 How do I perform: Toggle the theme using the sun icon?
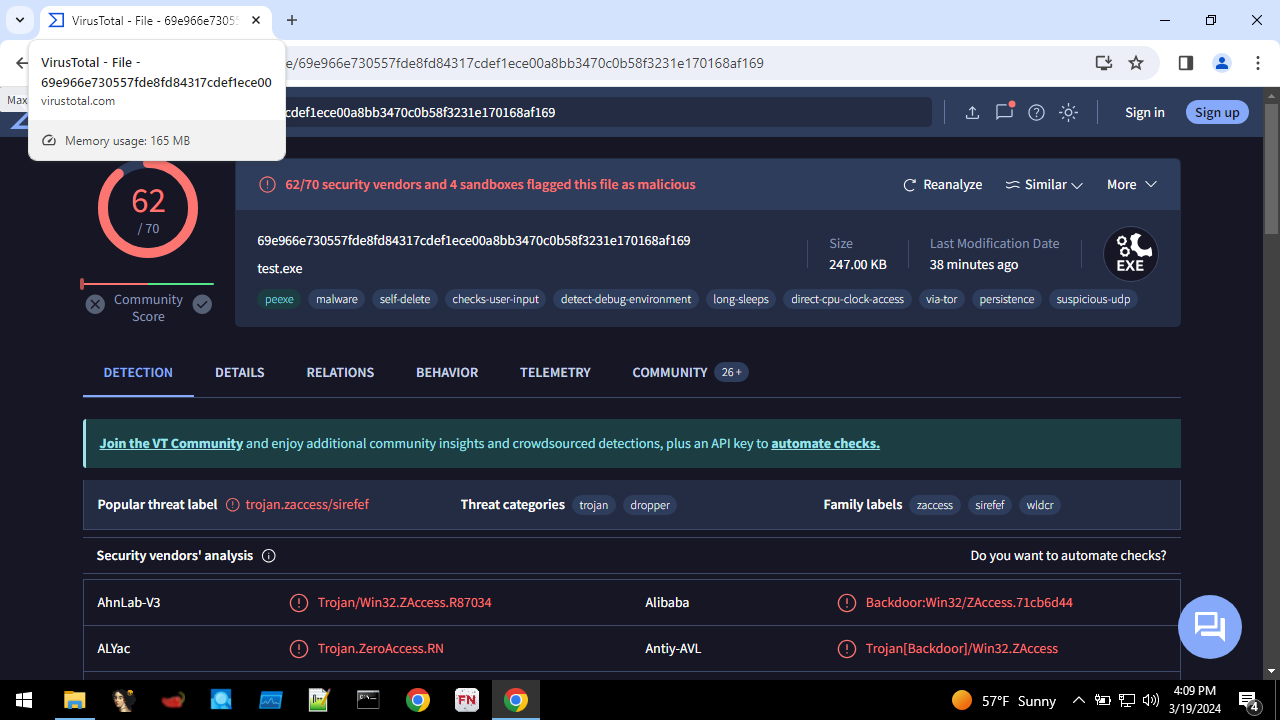pyautogui.click(x=1068, y=112)
